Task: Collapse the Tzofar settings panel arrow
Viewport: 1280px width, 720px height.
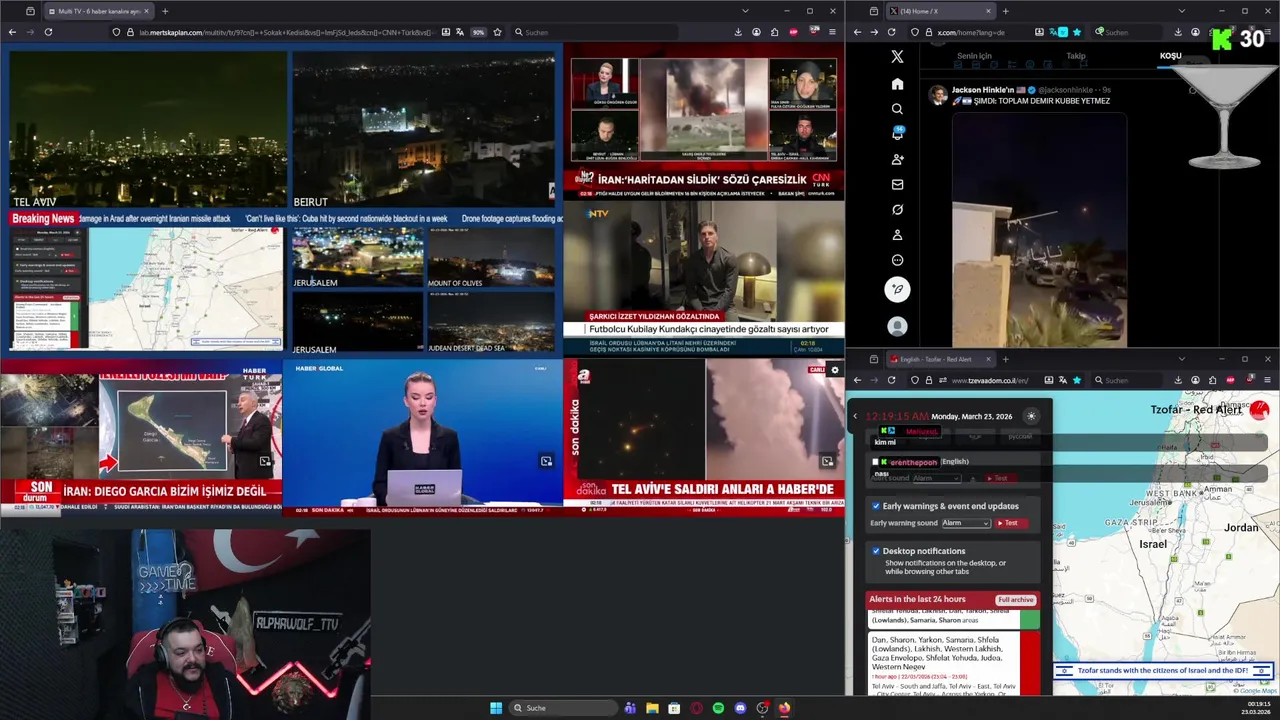Action: point(855,416)
